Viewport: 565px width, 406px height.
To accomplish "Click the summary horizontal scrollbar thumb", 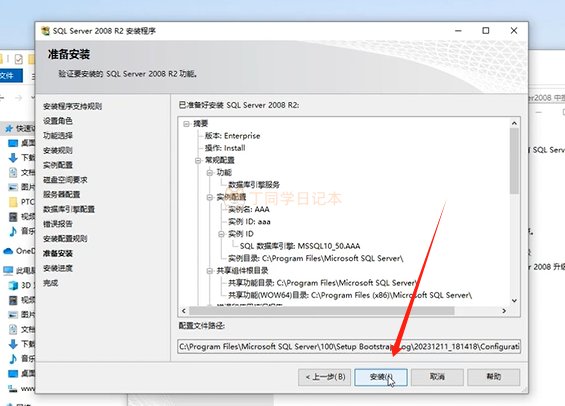I will pos(321,311).
